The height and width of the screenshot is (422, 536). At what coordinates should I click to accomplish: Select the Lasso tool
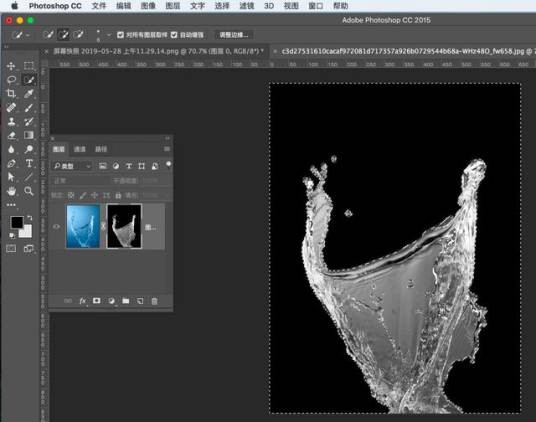click(11, 80)
